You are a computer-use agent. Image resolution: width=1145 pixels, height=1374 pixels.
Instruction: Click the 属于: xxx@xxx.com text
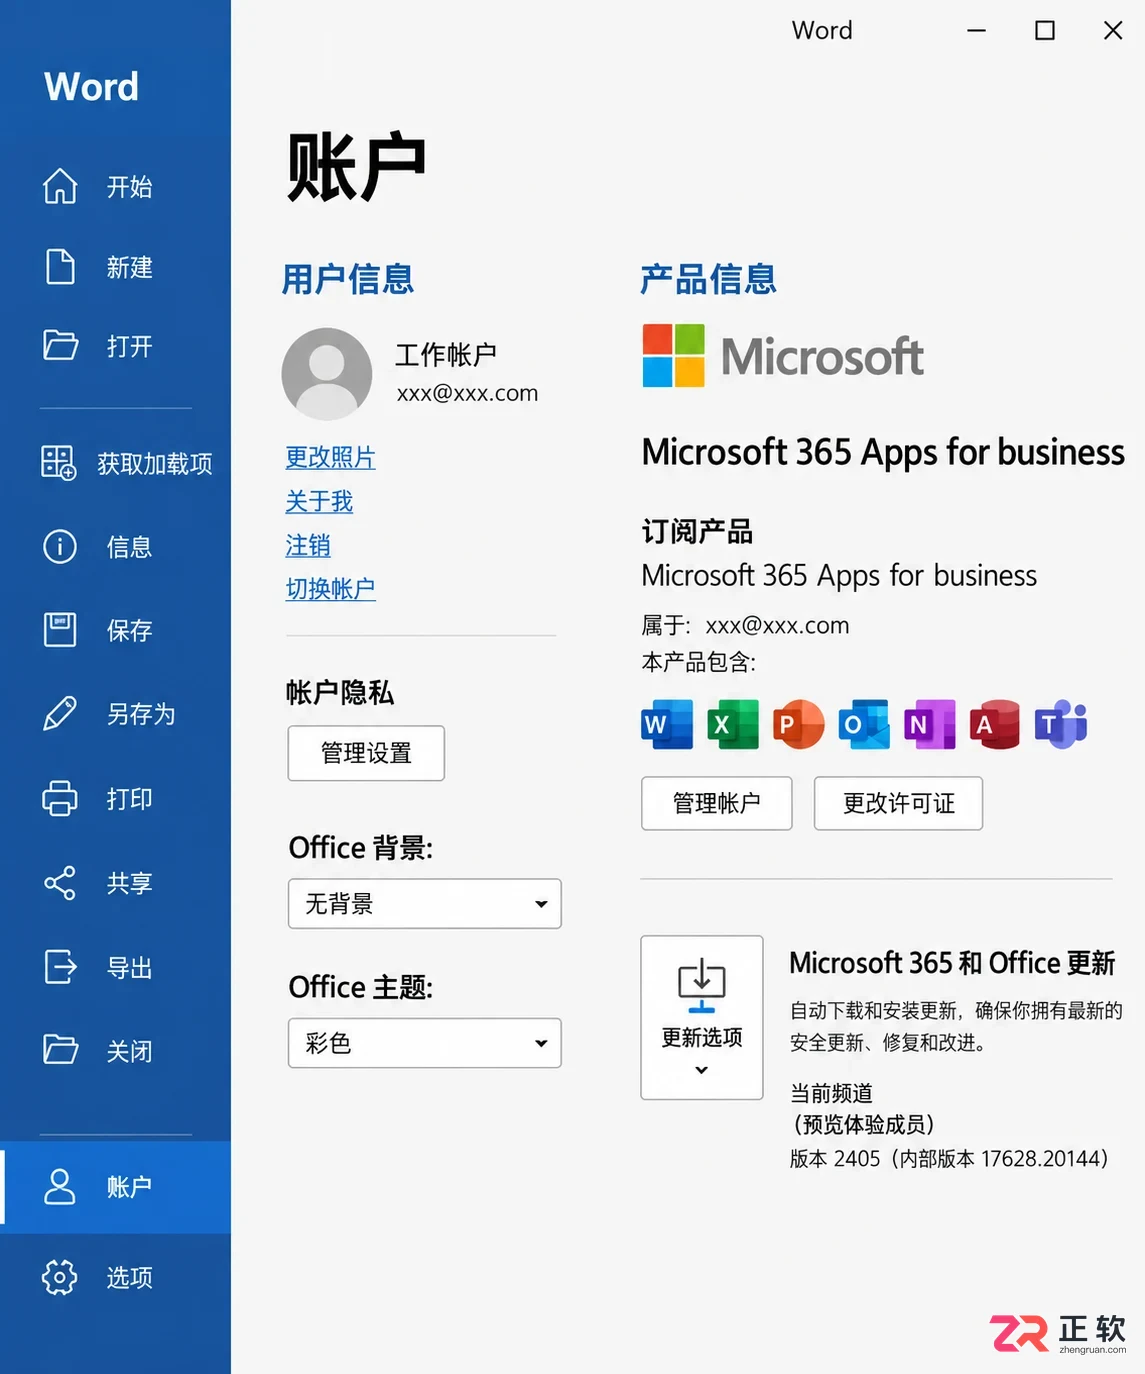745,625
